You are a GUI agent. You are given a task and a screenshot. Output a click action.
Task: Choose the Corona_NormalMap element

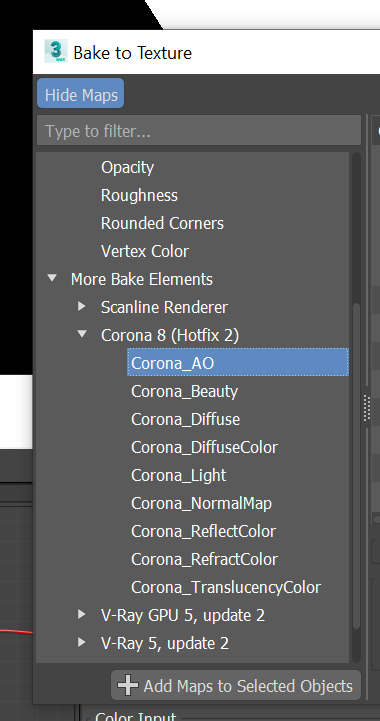click(x=202, y=504)
